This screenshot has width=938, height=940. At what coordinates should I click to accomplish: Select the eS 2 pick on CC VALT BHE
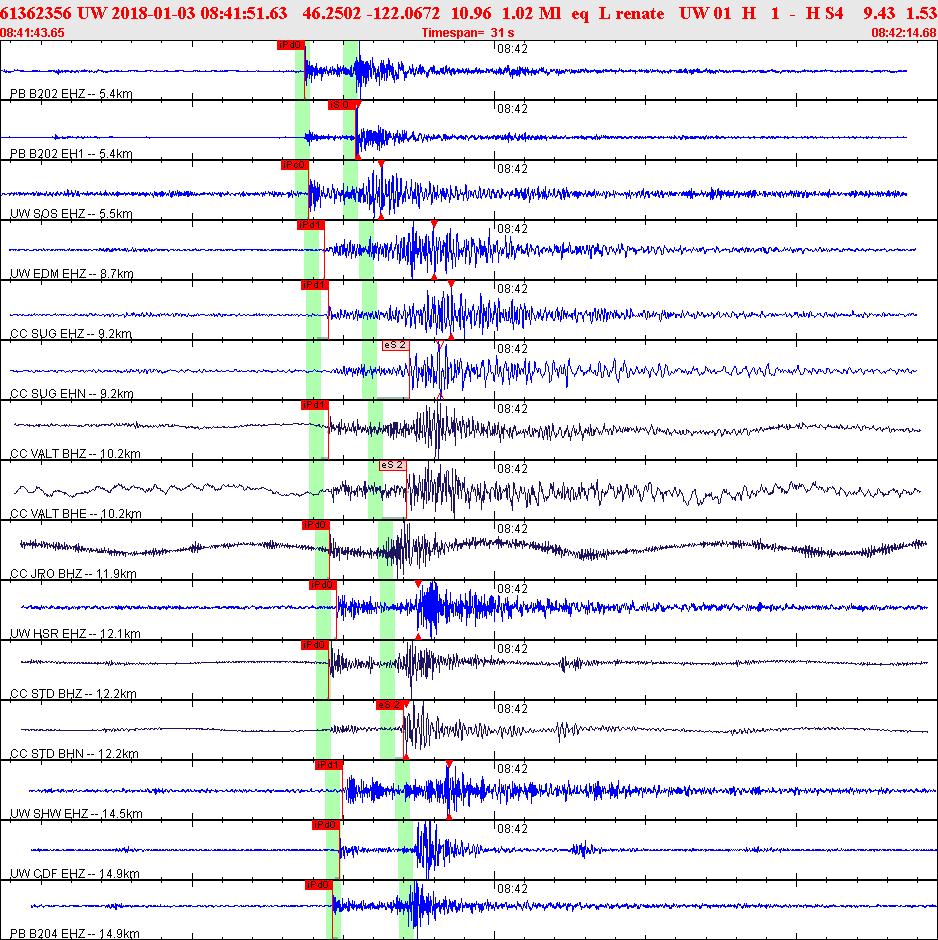pos(393,465)
